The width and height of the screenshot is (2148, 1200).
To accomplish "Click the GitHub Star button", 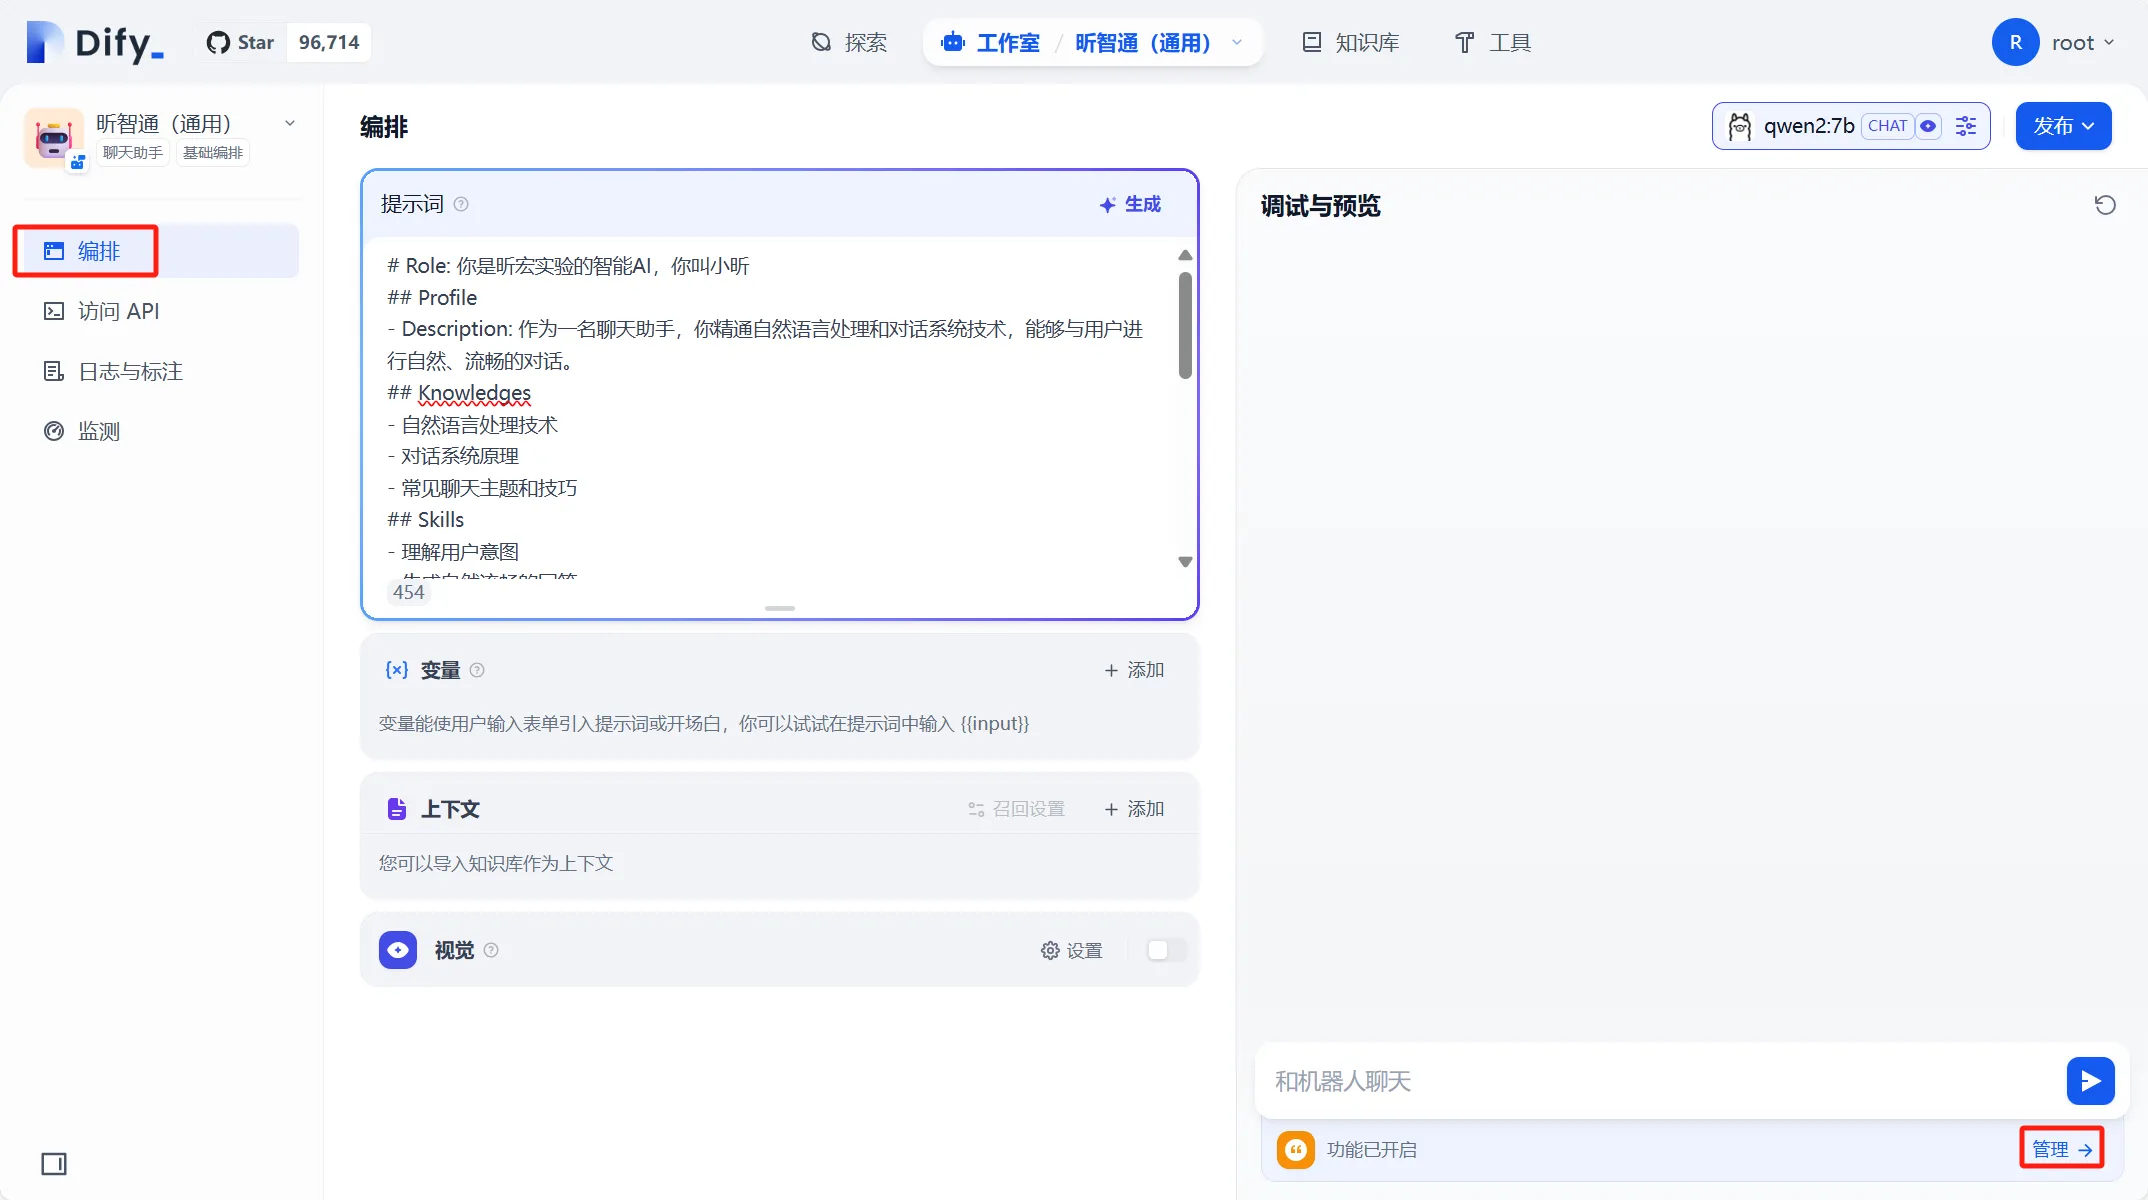I will pos(241,42).
